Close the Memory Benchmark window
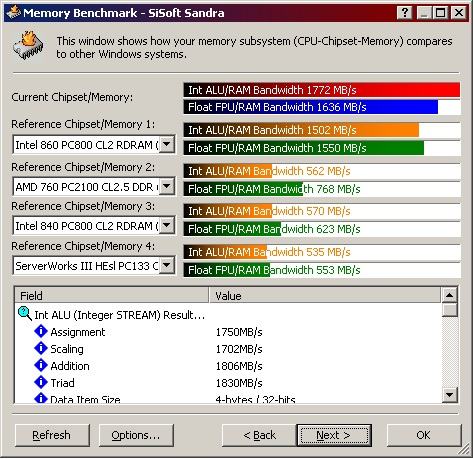The image size is (473, 459). point(459,13)
